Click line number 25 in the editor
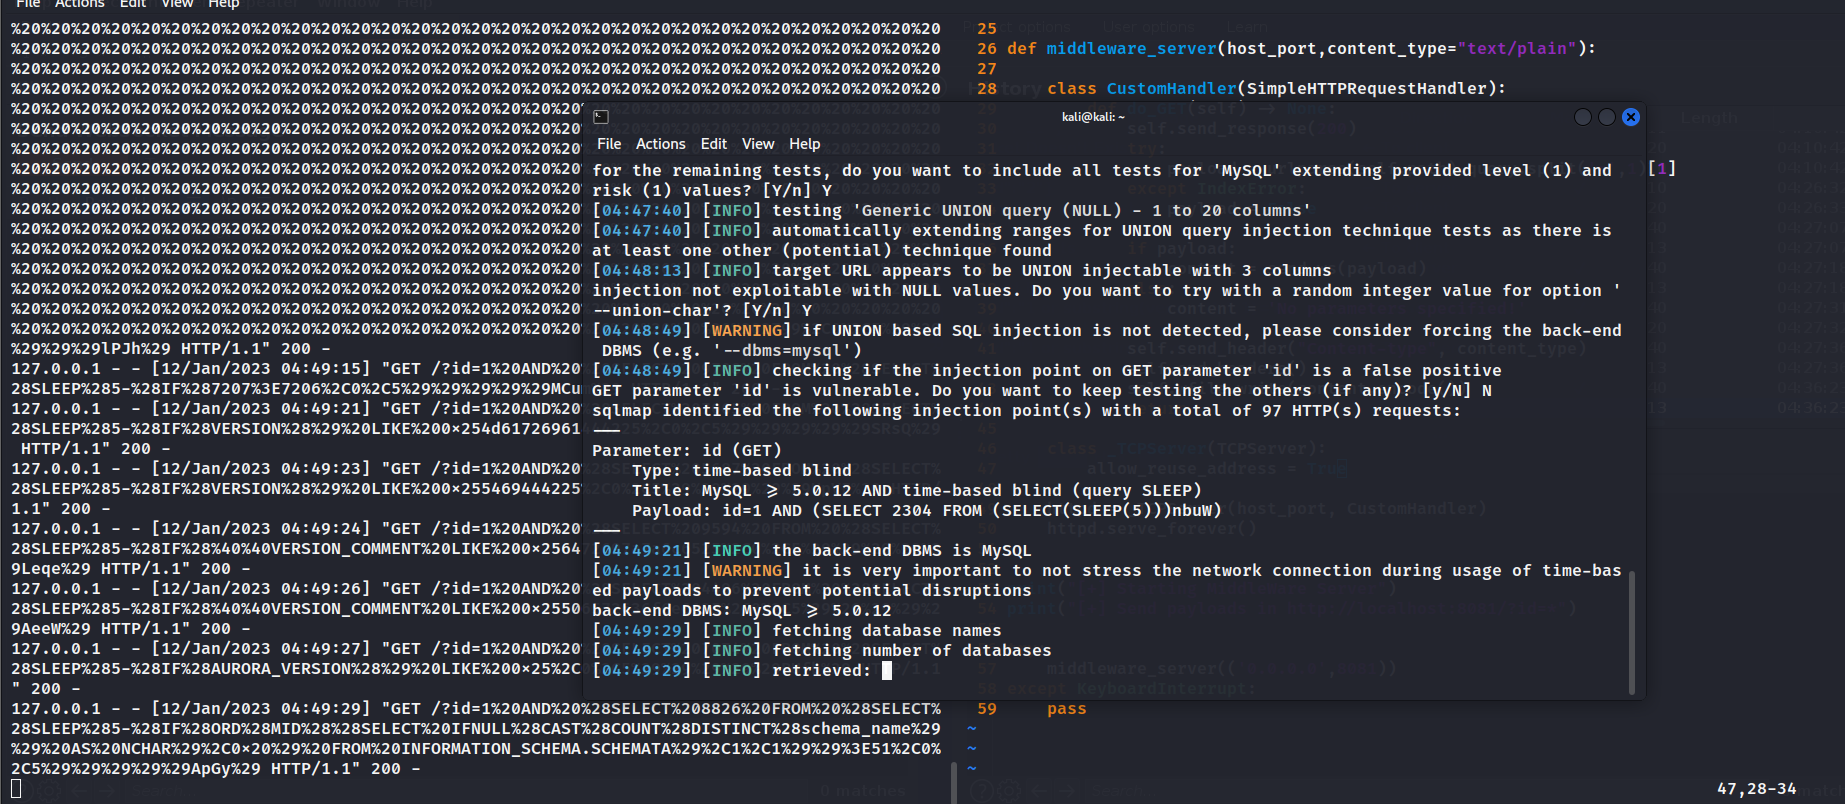The width and height of the screenshot is (1845, 804). tap(987, 28)
